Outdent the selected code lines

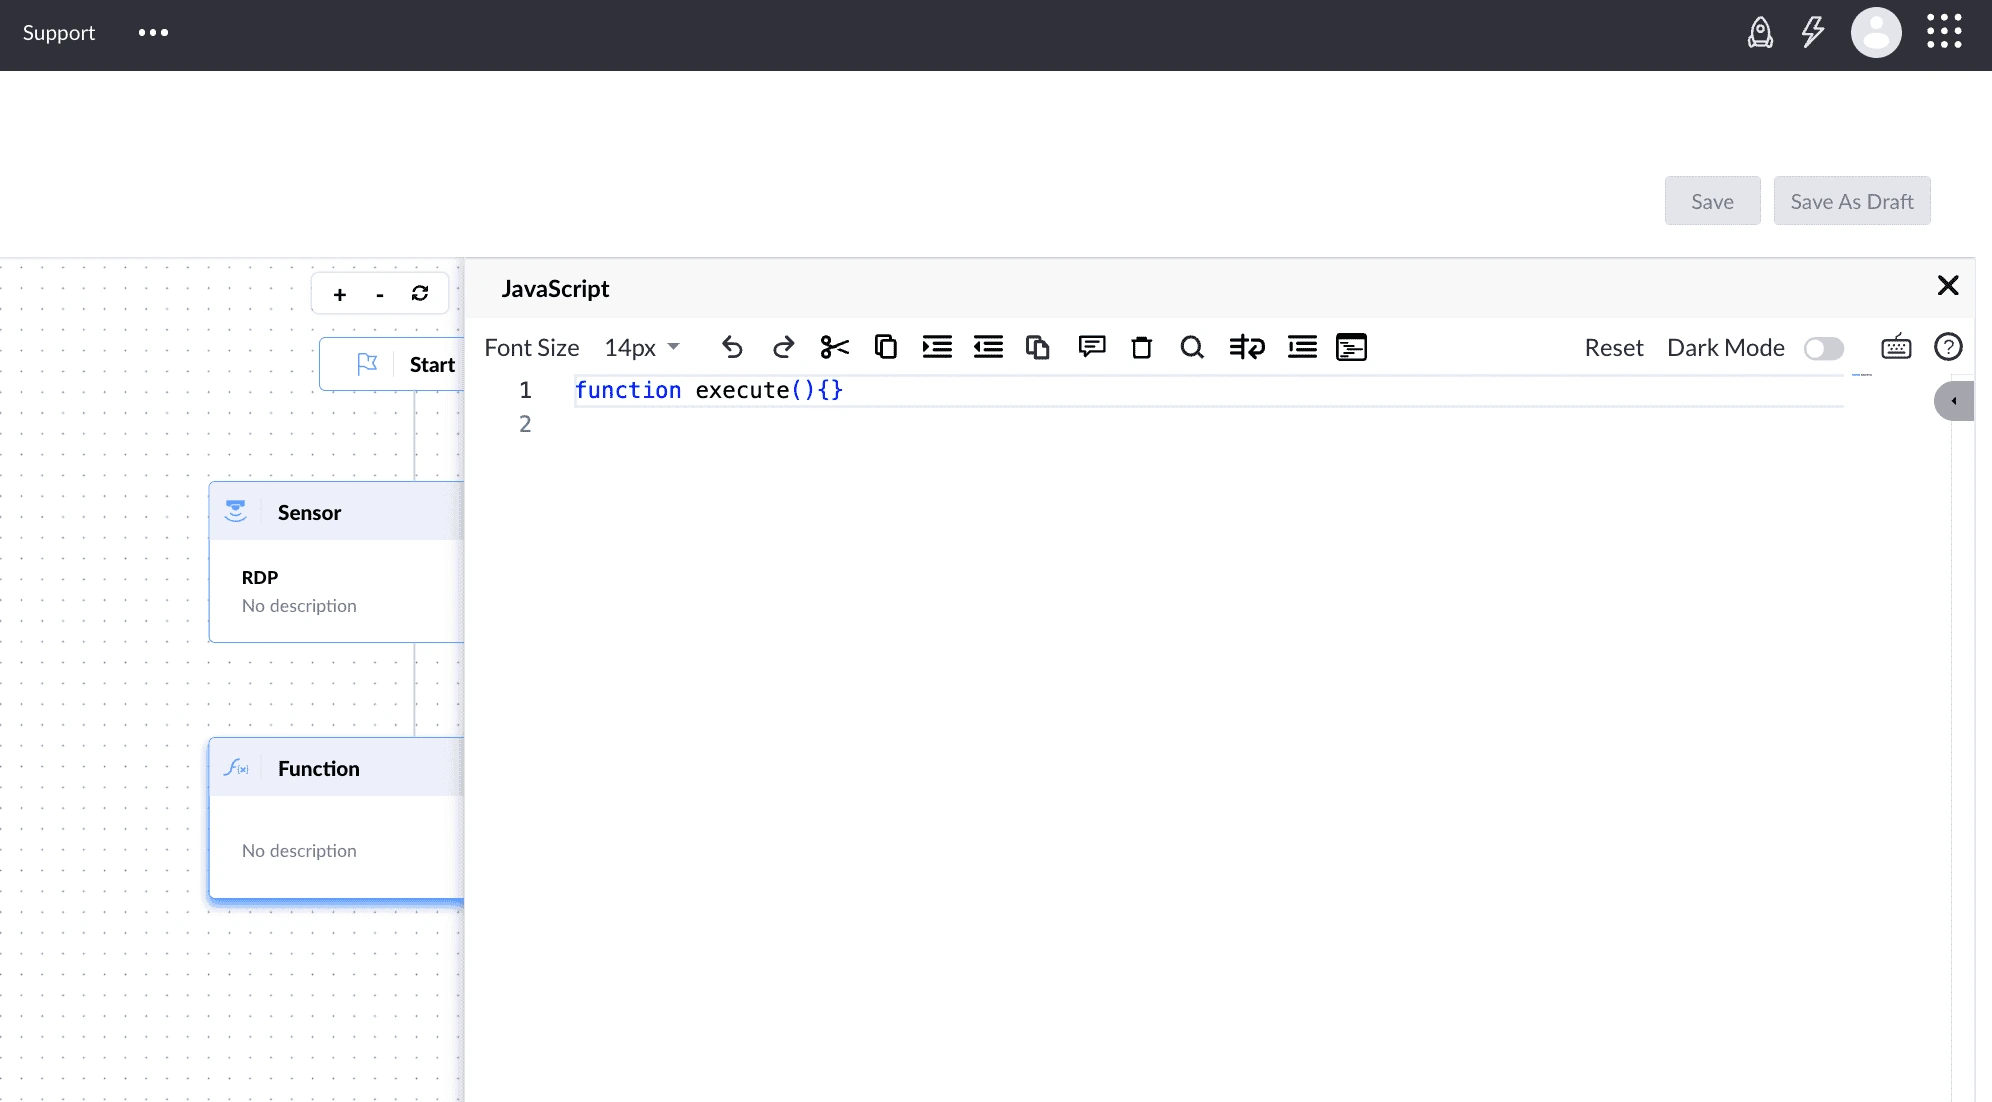click(x=988, y=347)
